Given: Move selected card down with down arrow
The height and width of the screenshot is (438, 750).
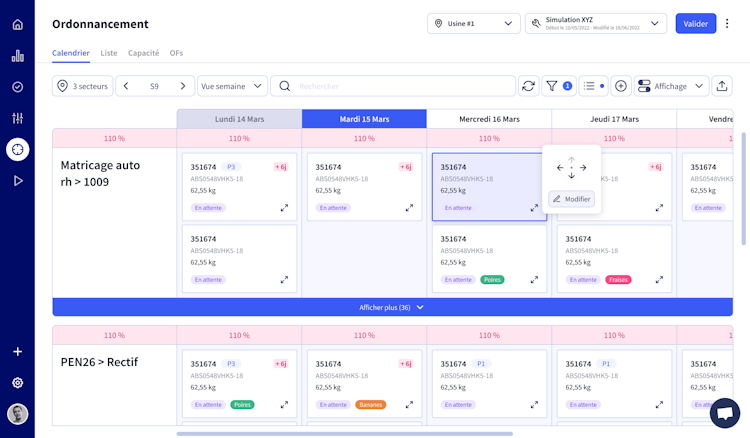Looking at the screenshot, I should (572, 175).
